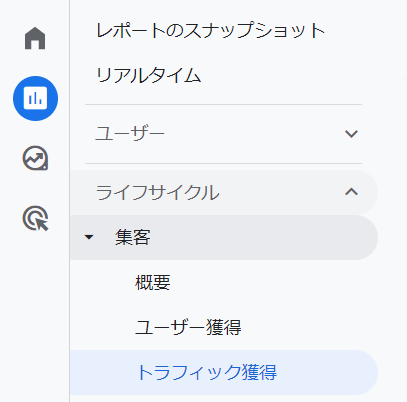Open the ユーザー獲得 report
The height and width of the screenshot is (402, 407).
[188, 327]
